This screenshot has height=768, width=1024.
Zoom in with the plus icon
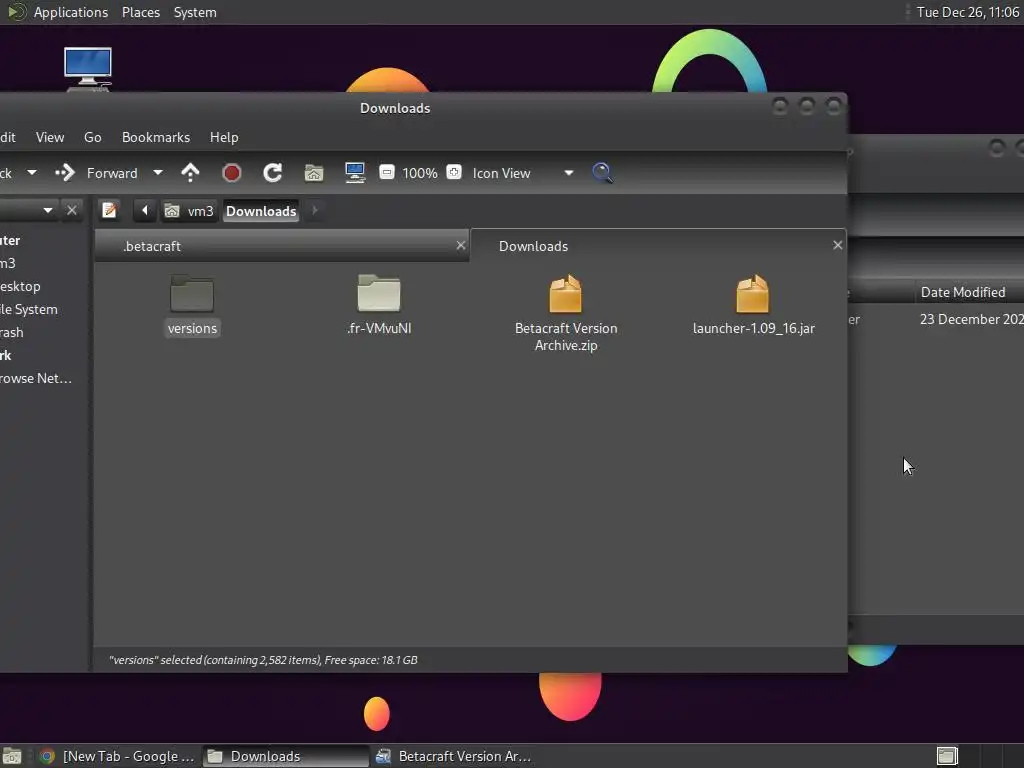tap(454, 172)
